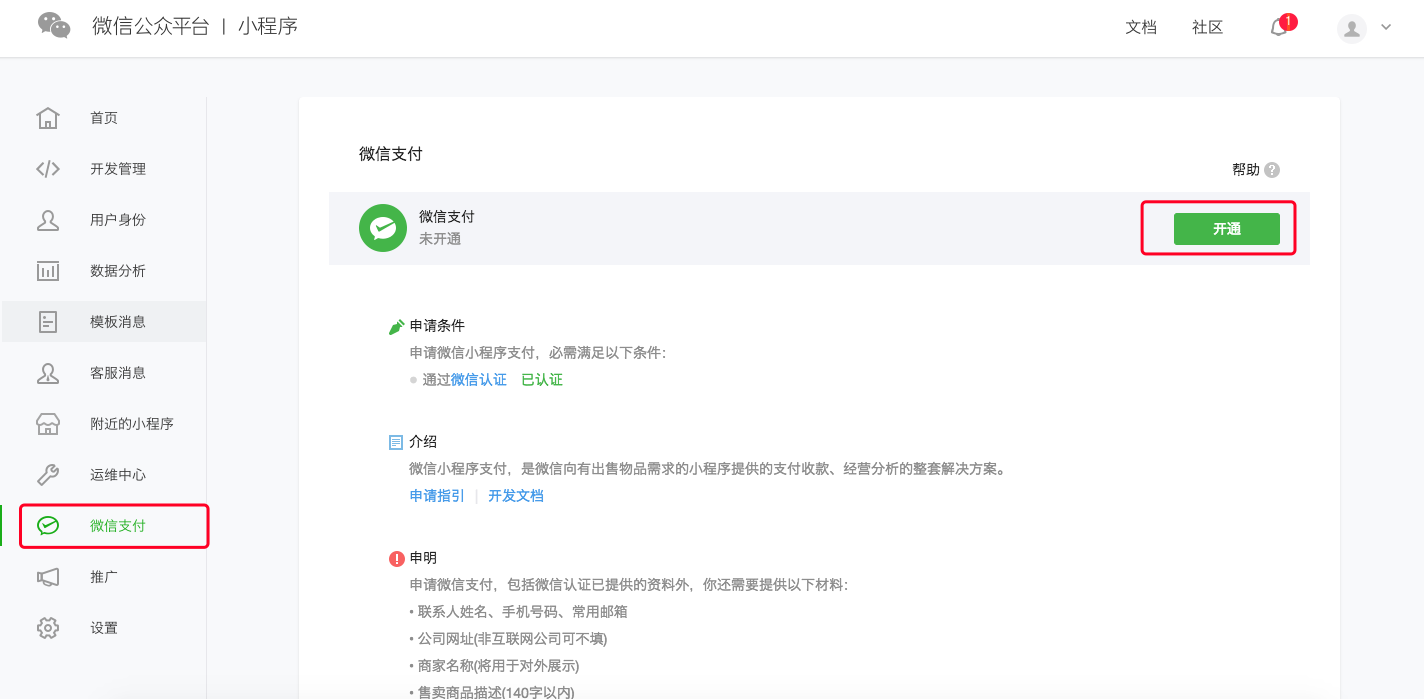Screen dimensions: 1424x699
Task: Click the user avatar in header
Action: pyautogui.click(x=1351, y=28)
